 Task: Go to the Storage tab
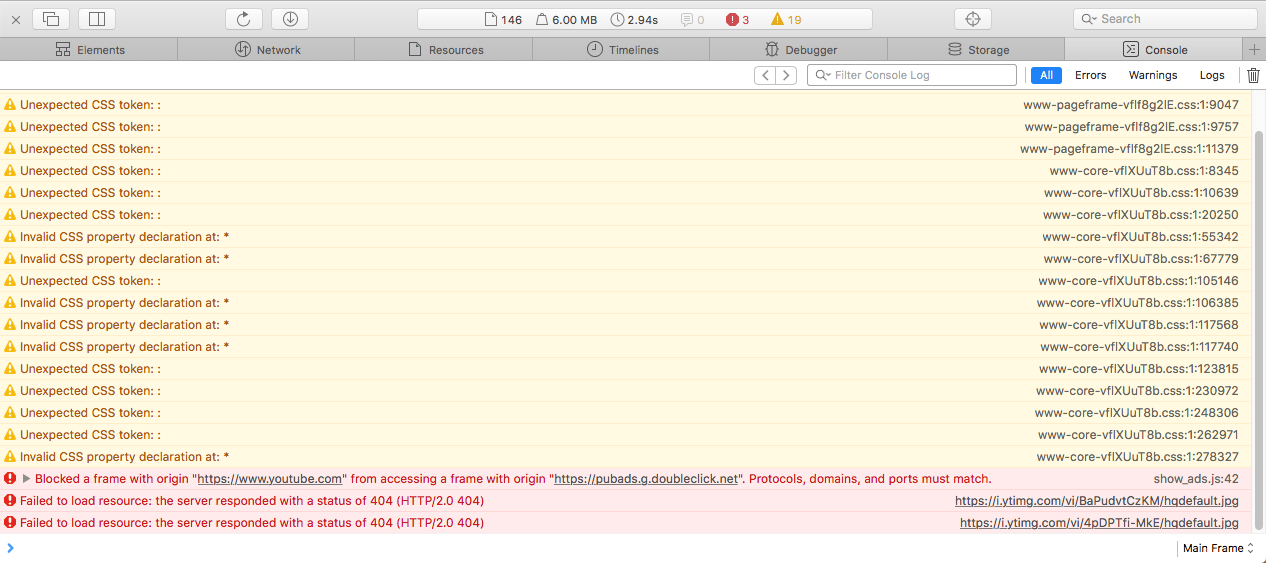(x=977, y=50)
